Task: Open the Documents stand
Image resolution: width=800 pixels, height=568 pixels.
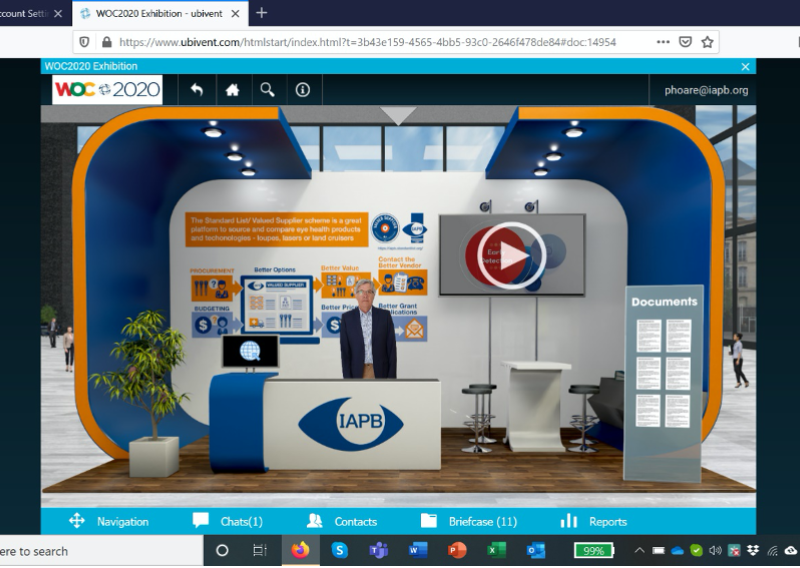Action: click(x=663, y=383)
